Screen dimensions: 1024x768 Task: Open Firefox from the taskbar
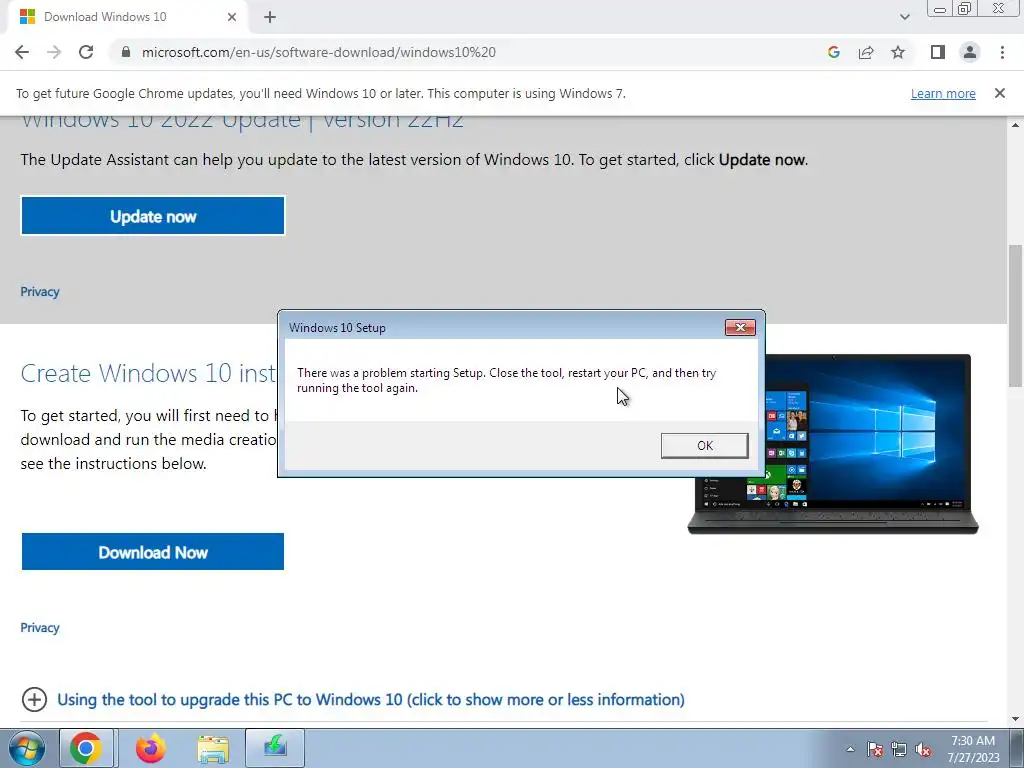click(x=150, y=748)
